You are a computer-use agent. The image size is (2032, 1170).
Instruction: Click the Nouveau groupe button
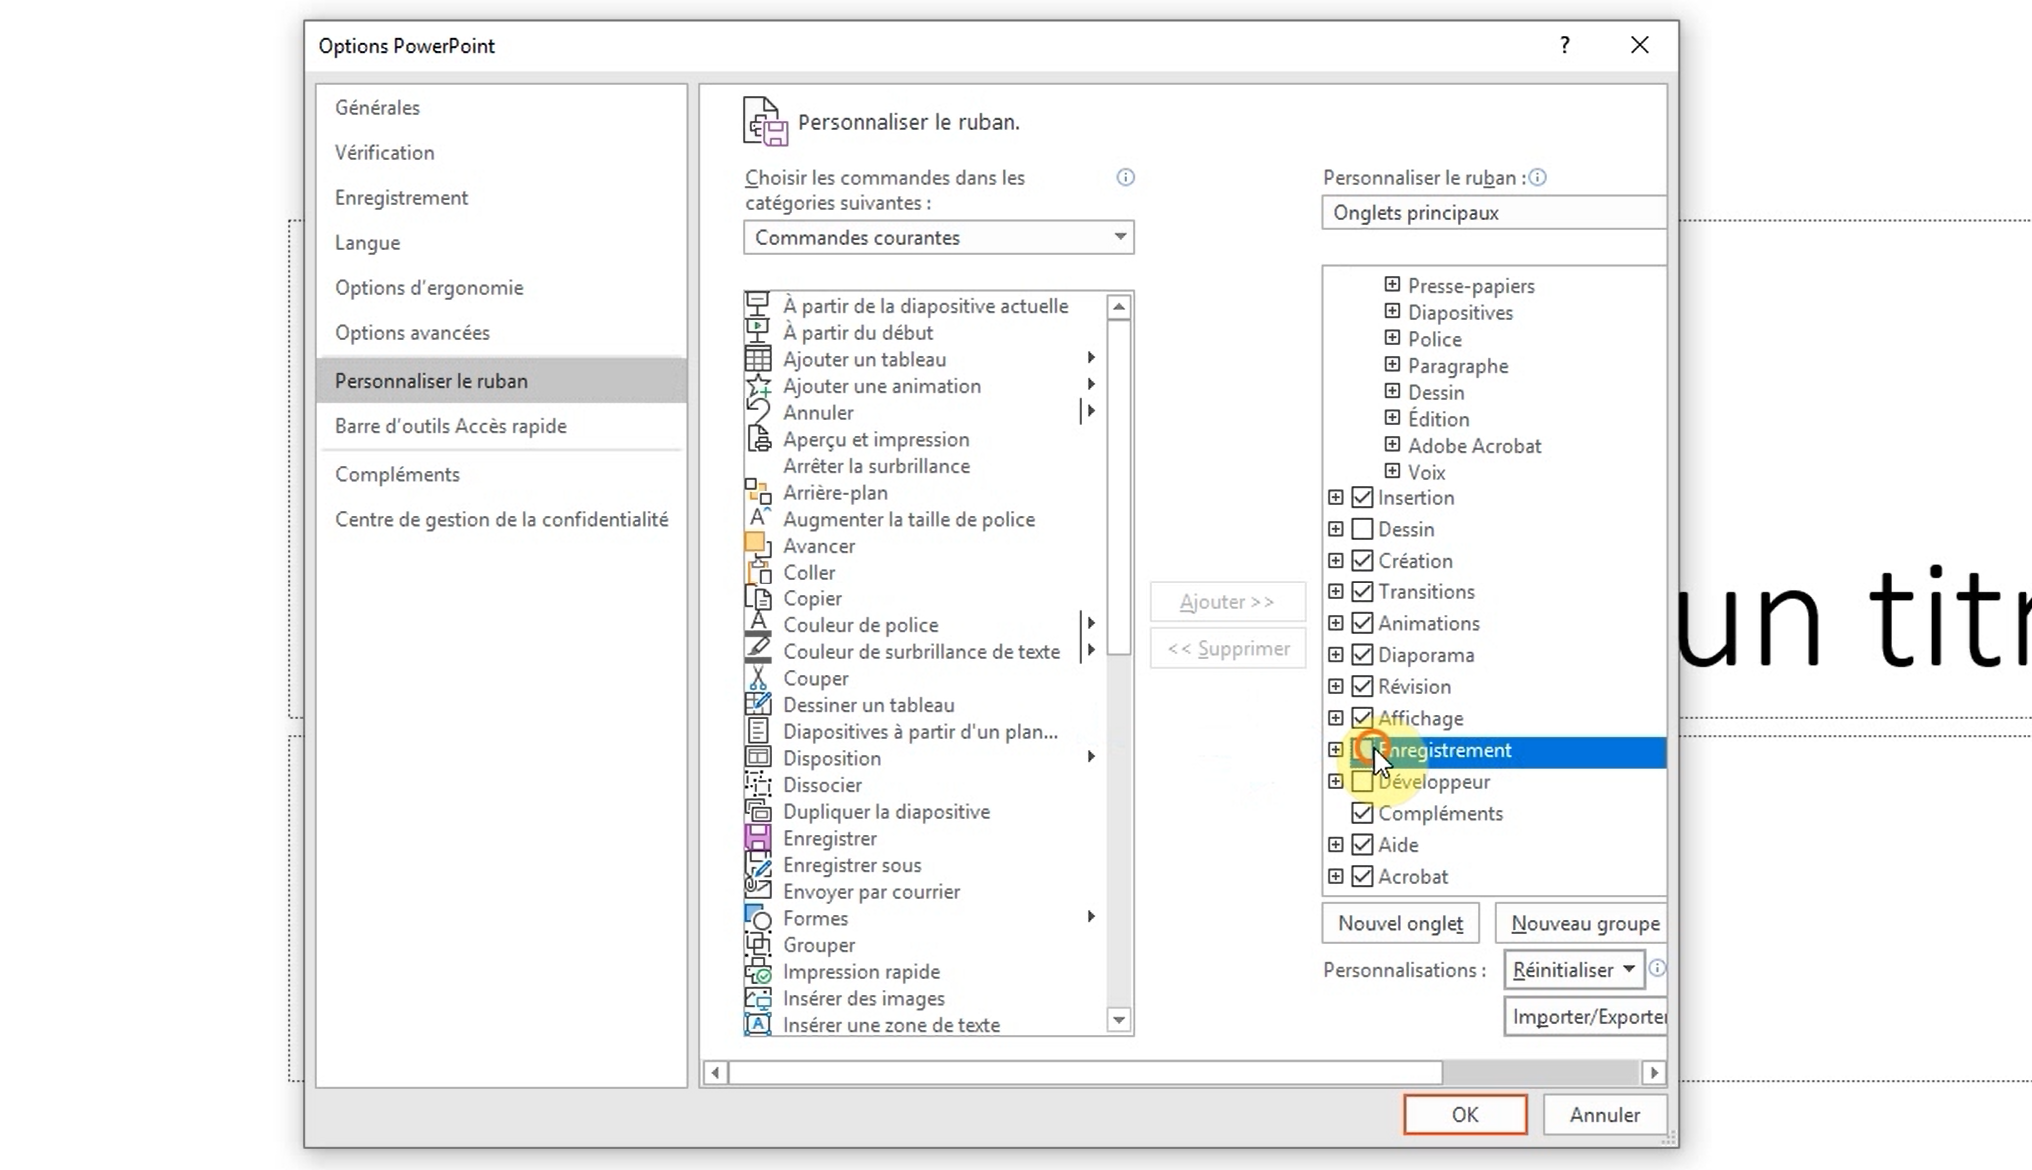(x=1582, y=923)
